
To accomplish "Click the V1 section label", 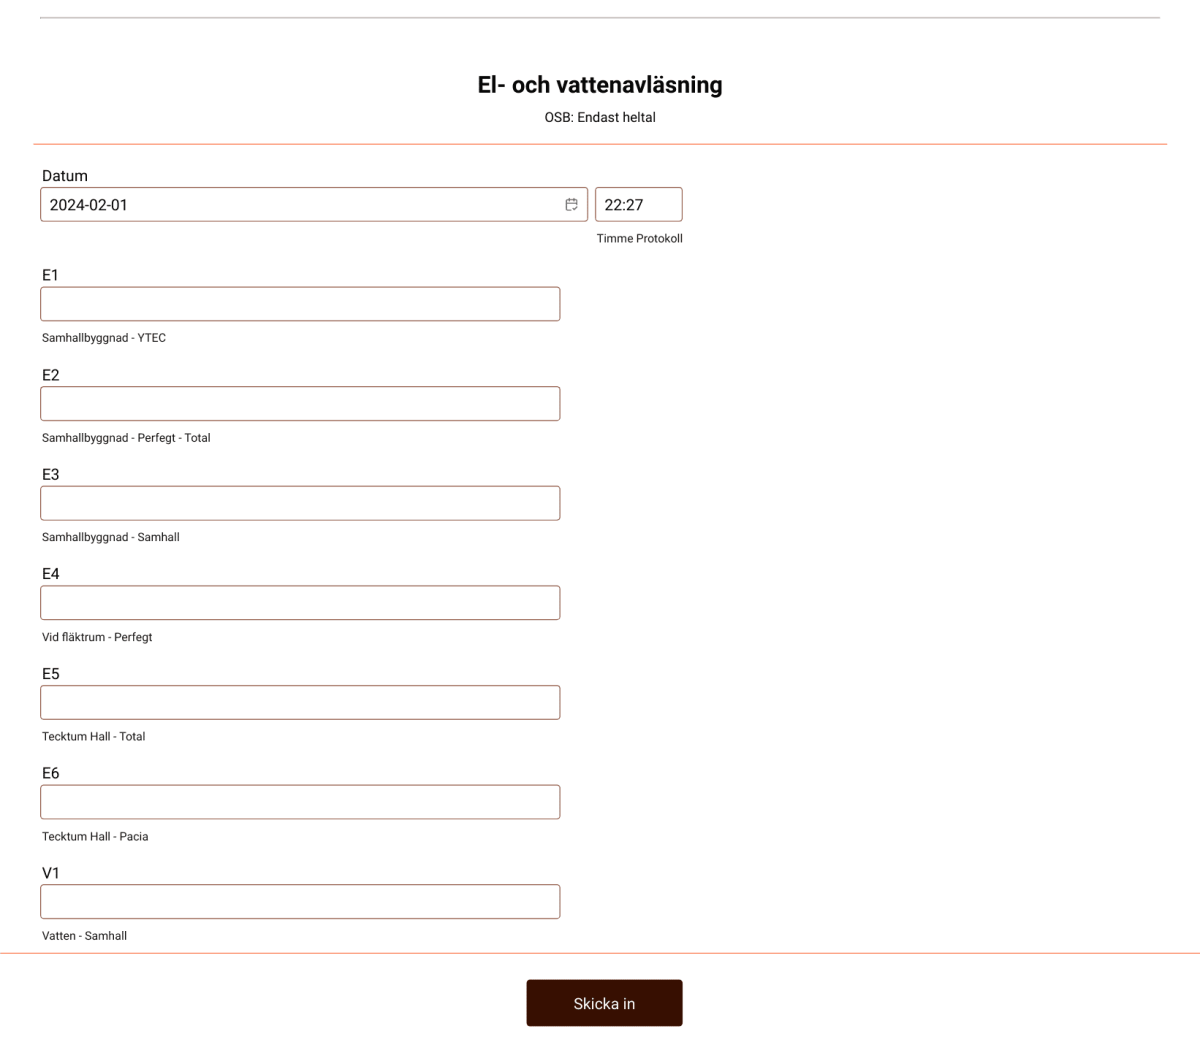I will [50, 873].
